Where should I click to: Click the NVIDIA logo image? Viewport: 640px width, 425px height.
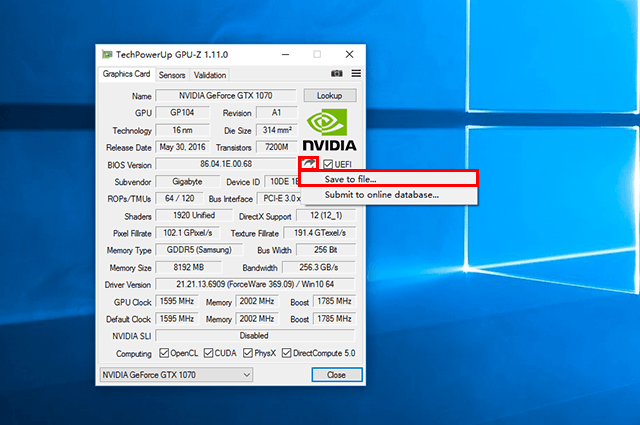[329, 130]
